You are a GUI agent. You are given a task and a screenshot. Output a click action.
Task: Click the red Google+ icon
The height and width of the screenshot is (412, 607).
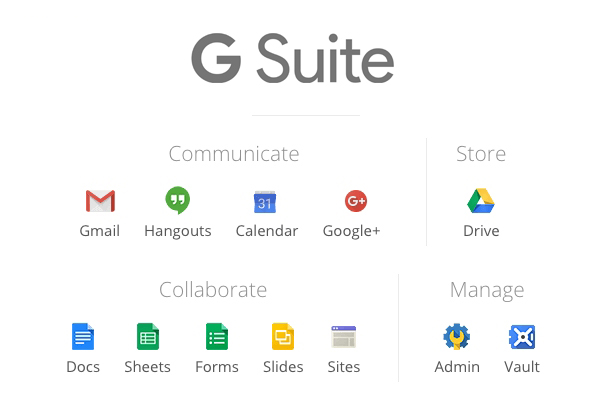356,201
